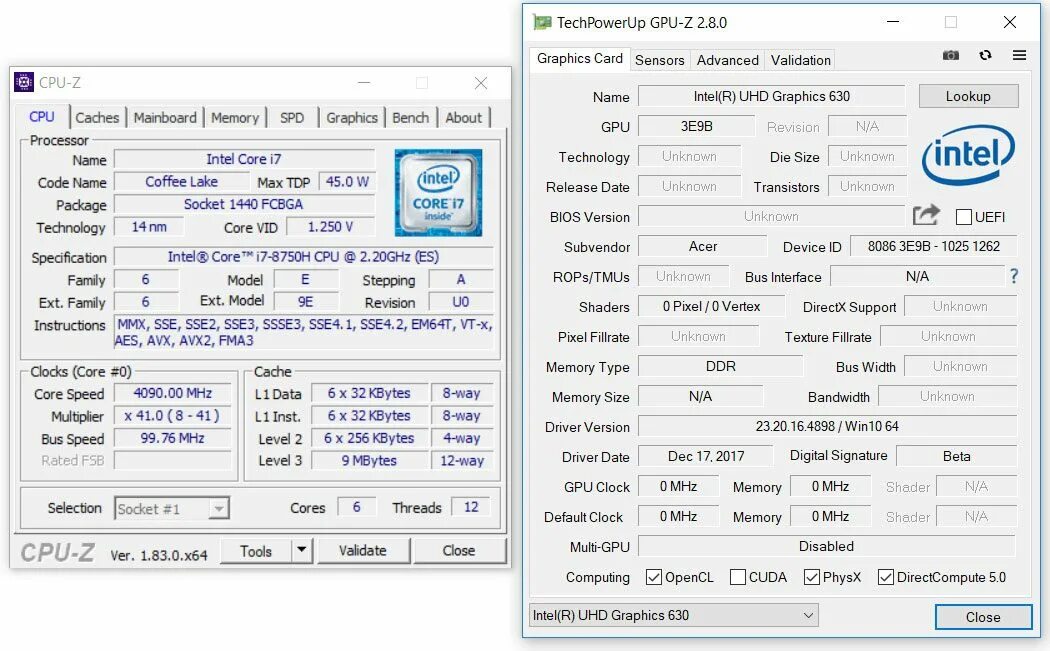Click the Cores value 6
The image size is (1050, 651).
coord(356,507)
